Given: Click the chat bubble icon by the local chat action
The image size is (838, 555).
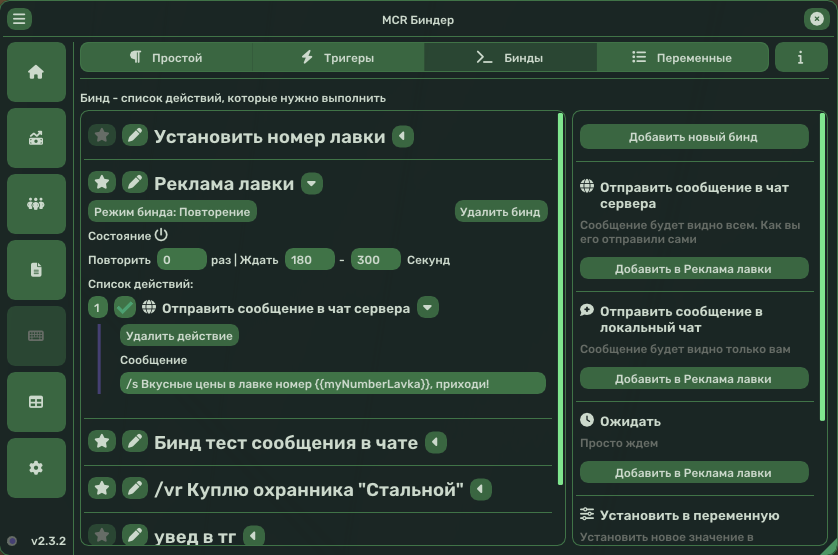Looking at the screenshot, I should 587,310.
